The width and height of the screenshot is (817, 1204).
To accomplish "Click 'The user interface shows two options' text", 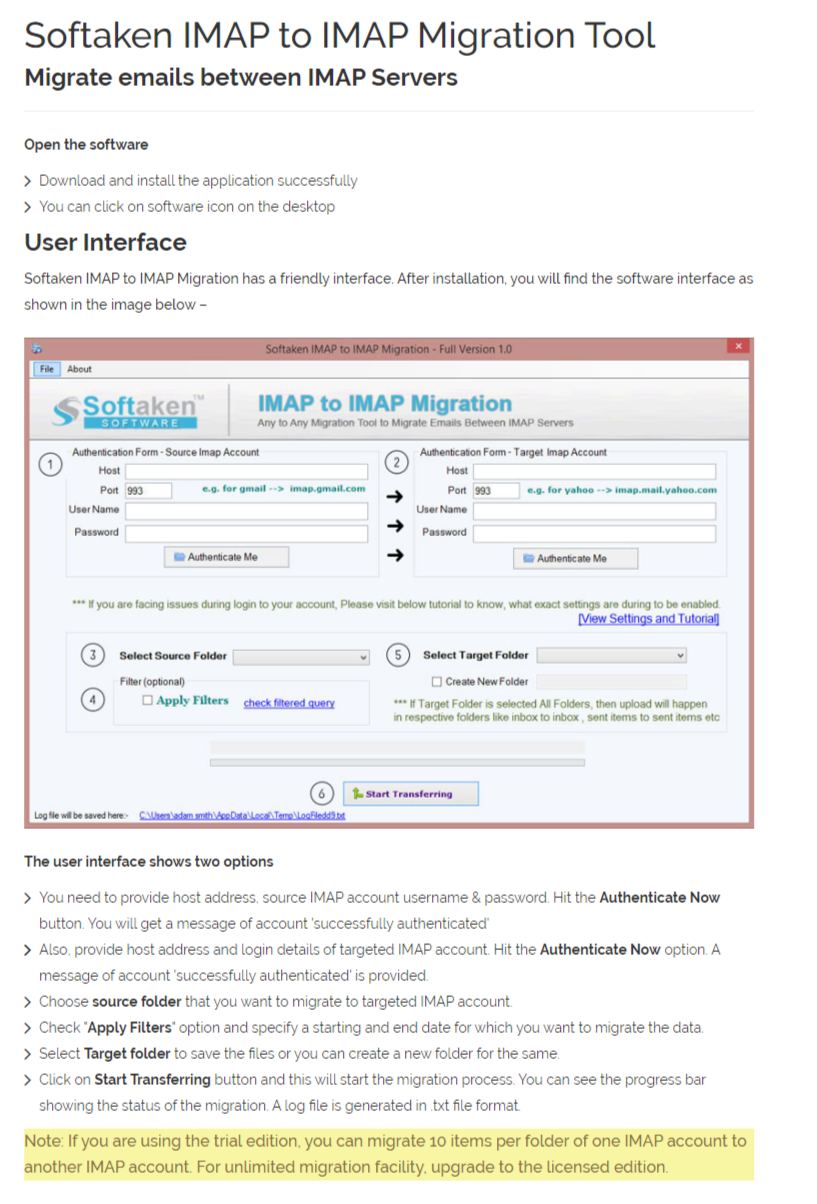I will click(149, 862).
